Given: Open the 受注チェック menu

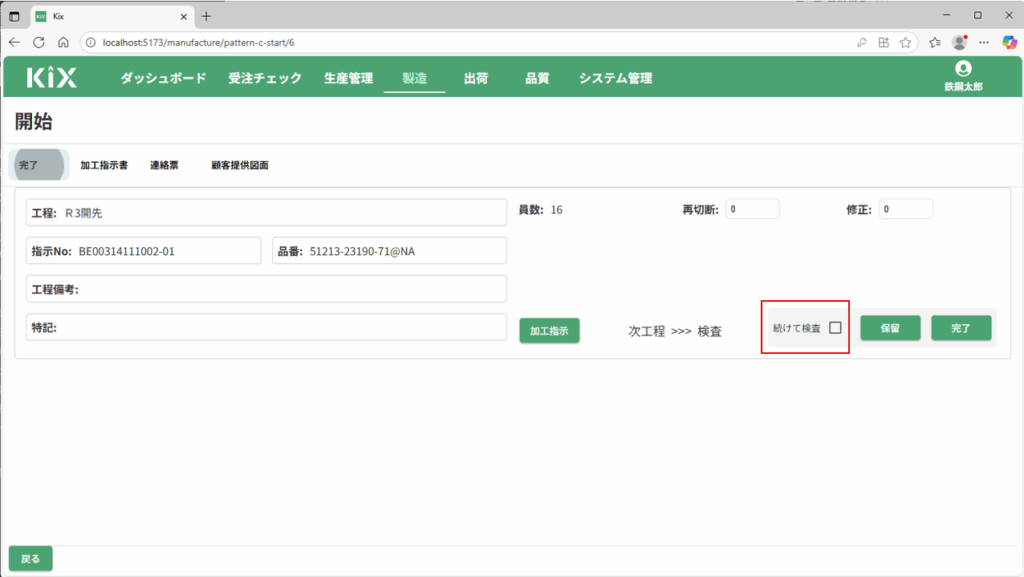Looking at the screenshot, I should click(x=265, y=78).
